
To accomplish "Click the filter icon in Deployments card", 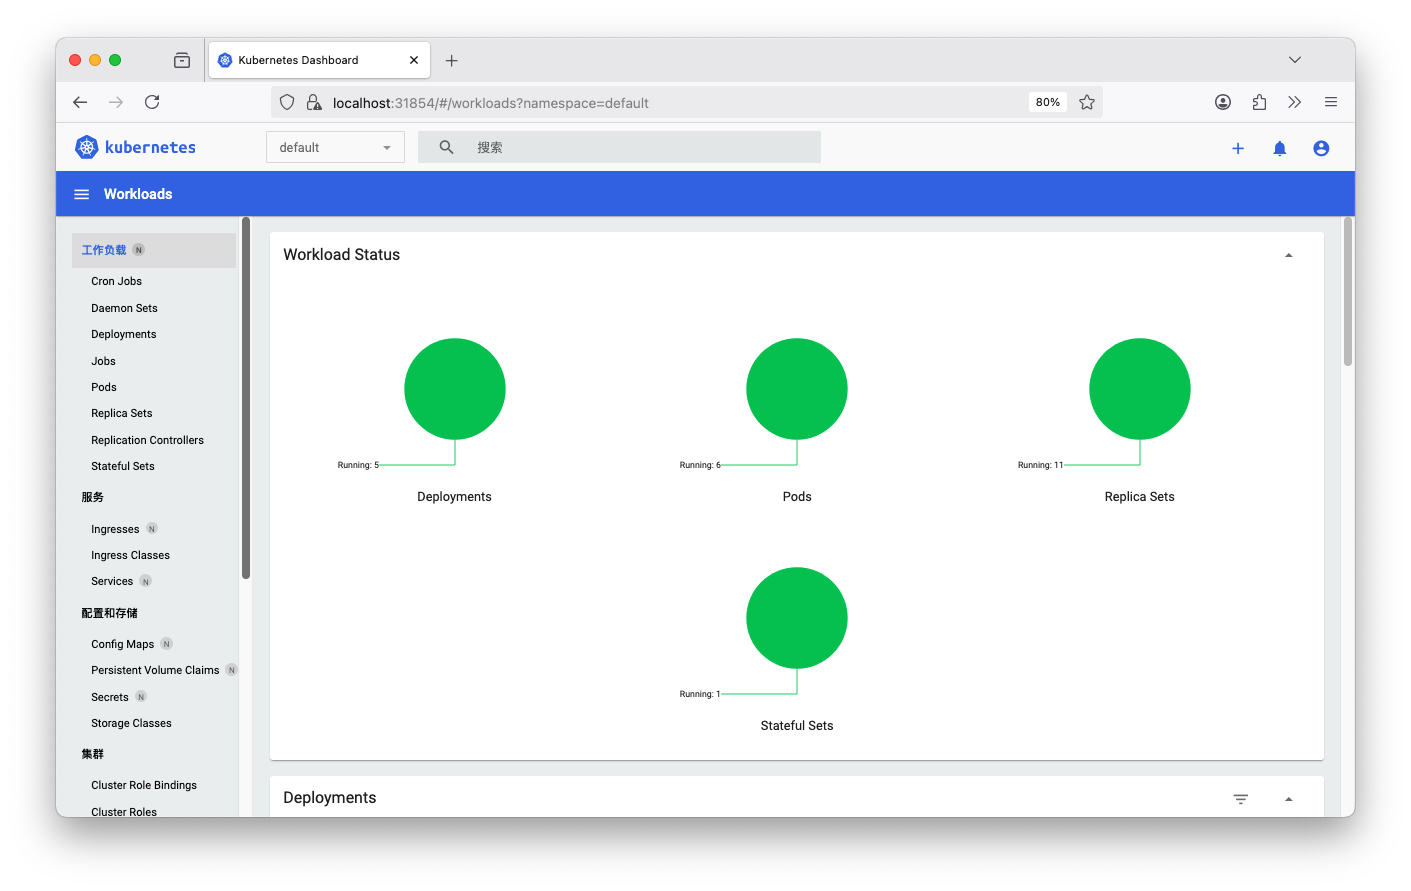I will pyautogui.click(x=1241, y=799).
